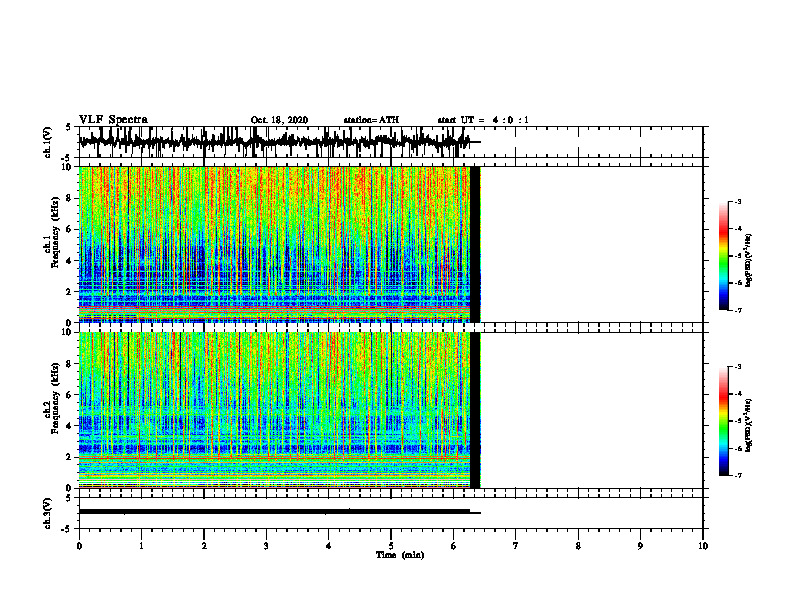Click the "station=ATH" label
This screenshot has height=612, width=792.
[371, 120]
